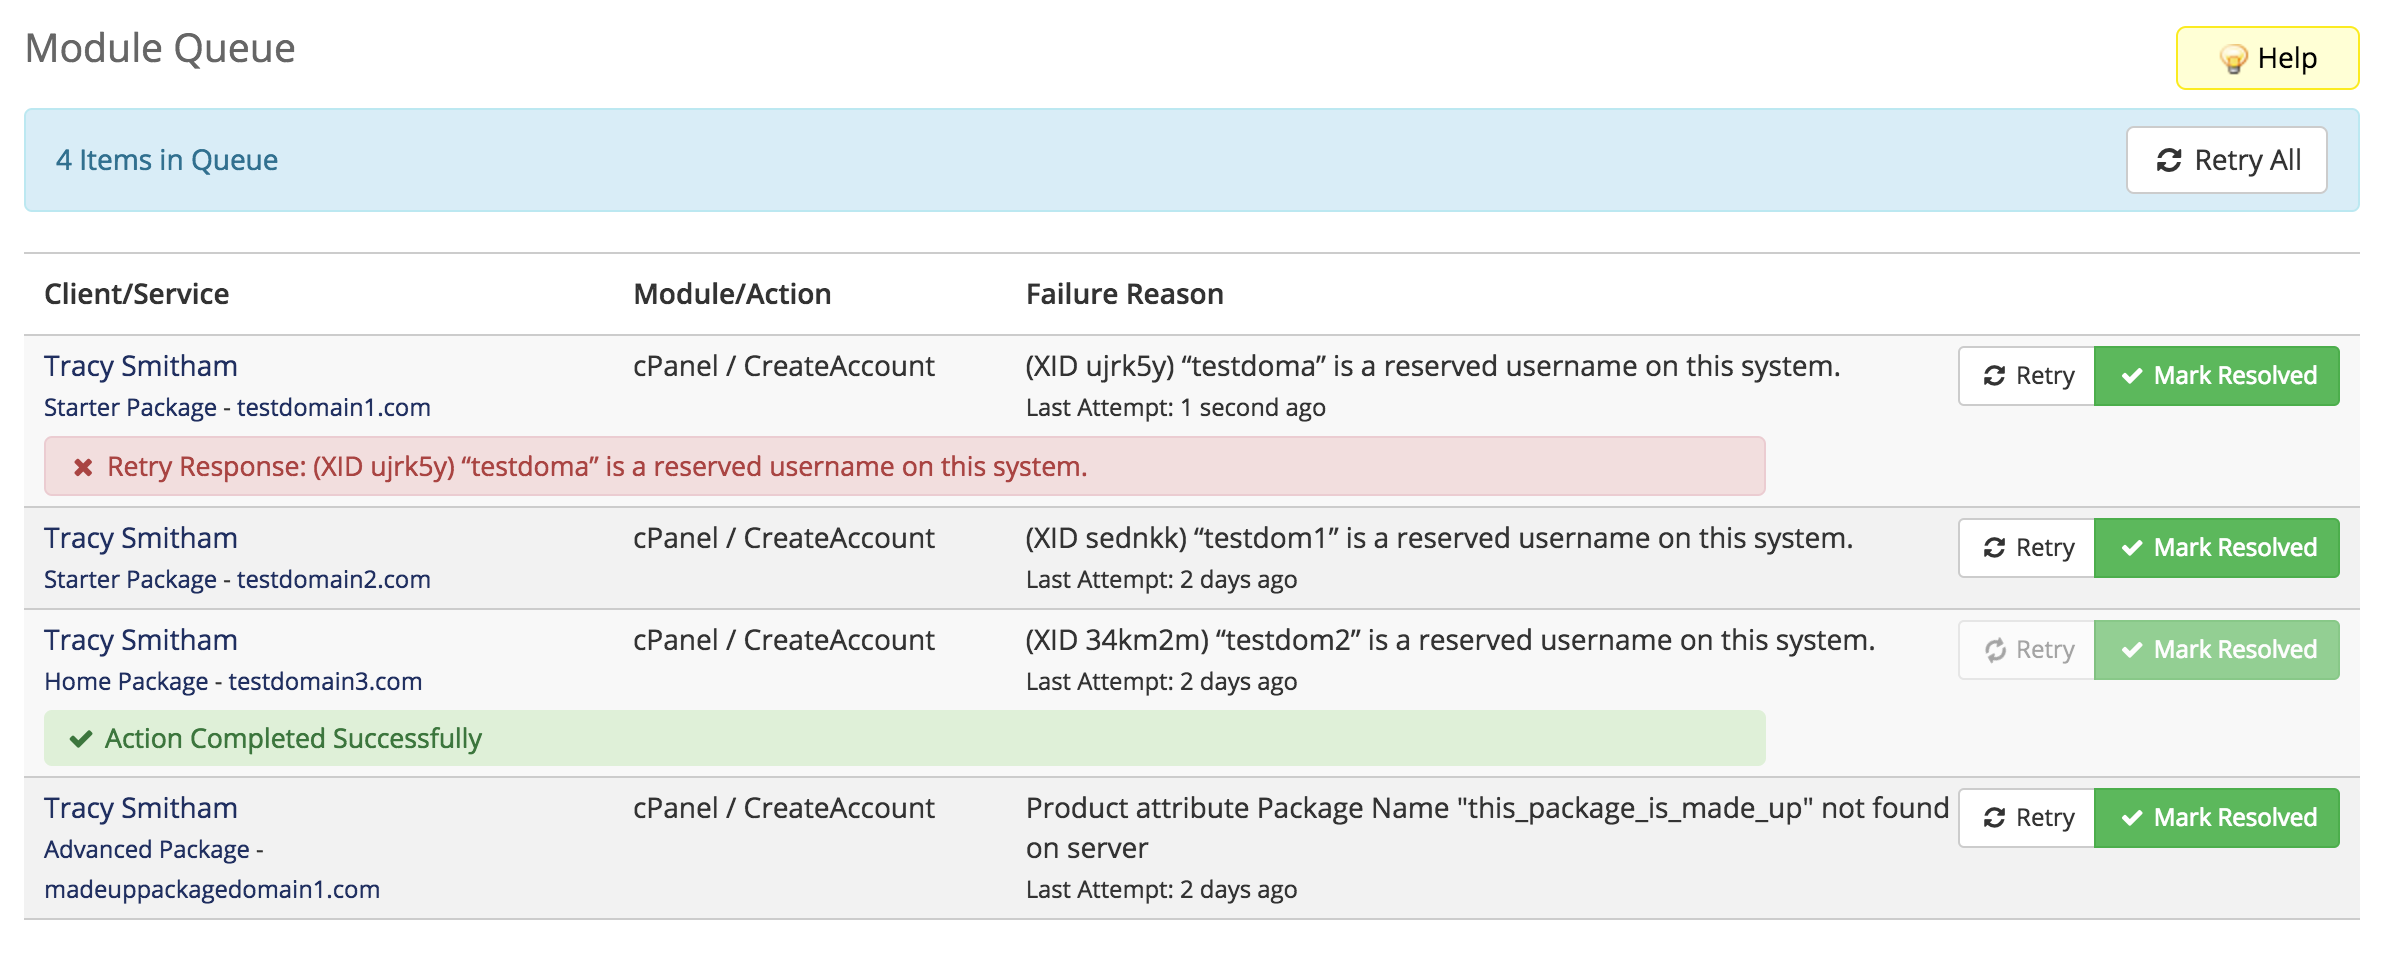Click the checkmark in Action Completed Successfully banner
This screenshot has width=2384, height=972.
pyautogui.click(x=81, y=739)
